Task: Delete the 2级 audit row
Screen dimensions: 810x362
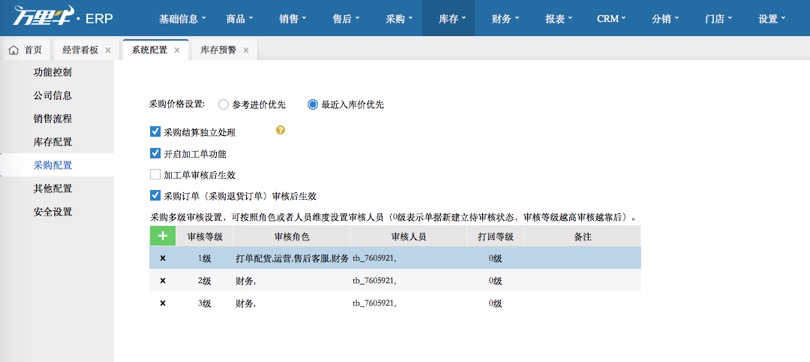Action: coord(163,280)
